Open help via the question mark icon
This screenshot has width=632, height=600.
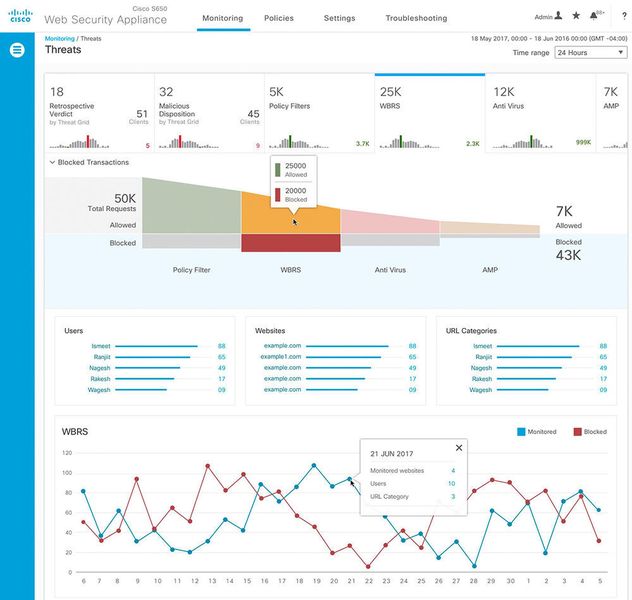click(624, 17)
